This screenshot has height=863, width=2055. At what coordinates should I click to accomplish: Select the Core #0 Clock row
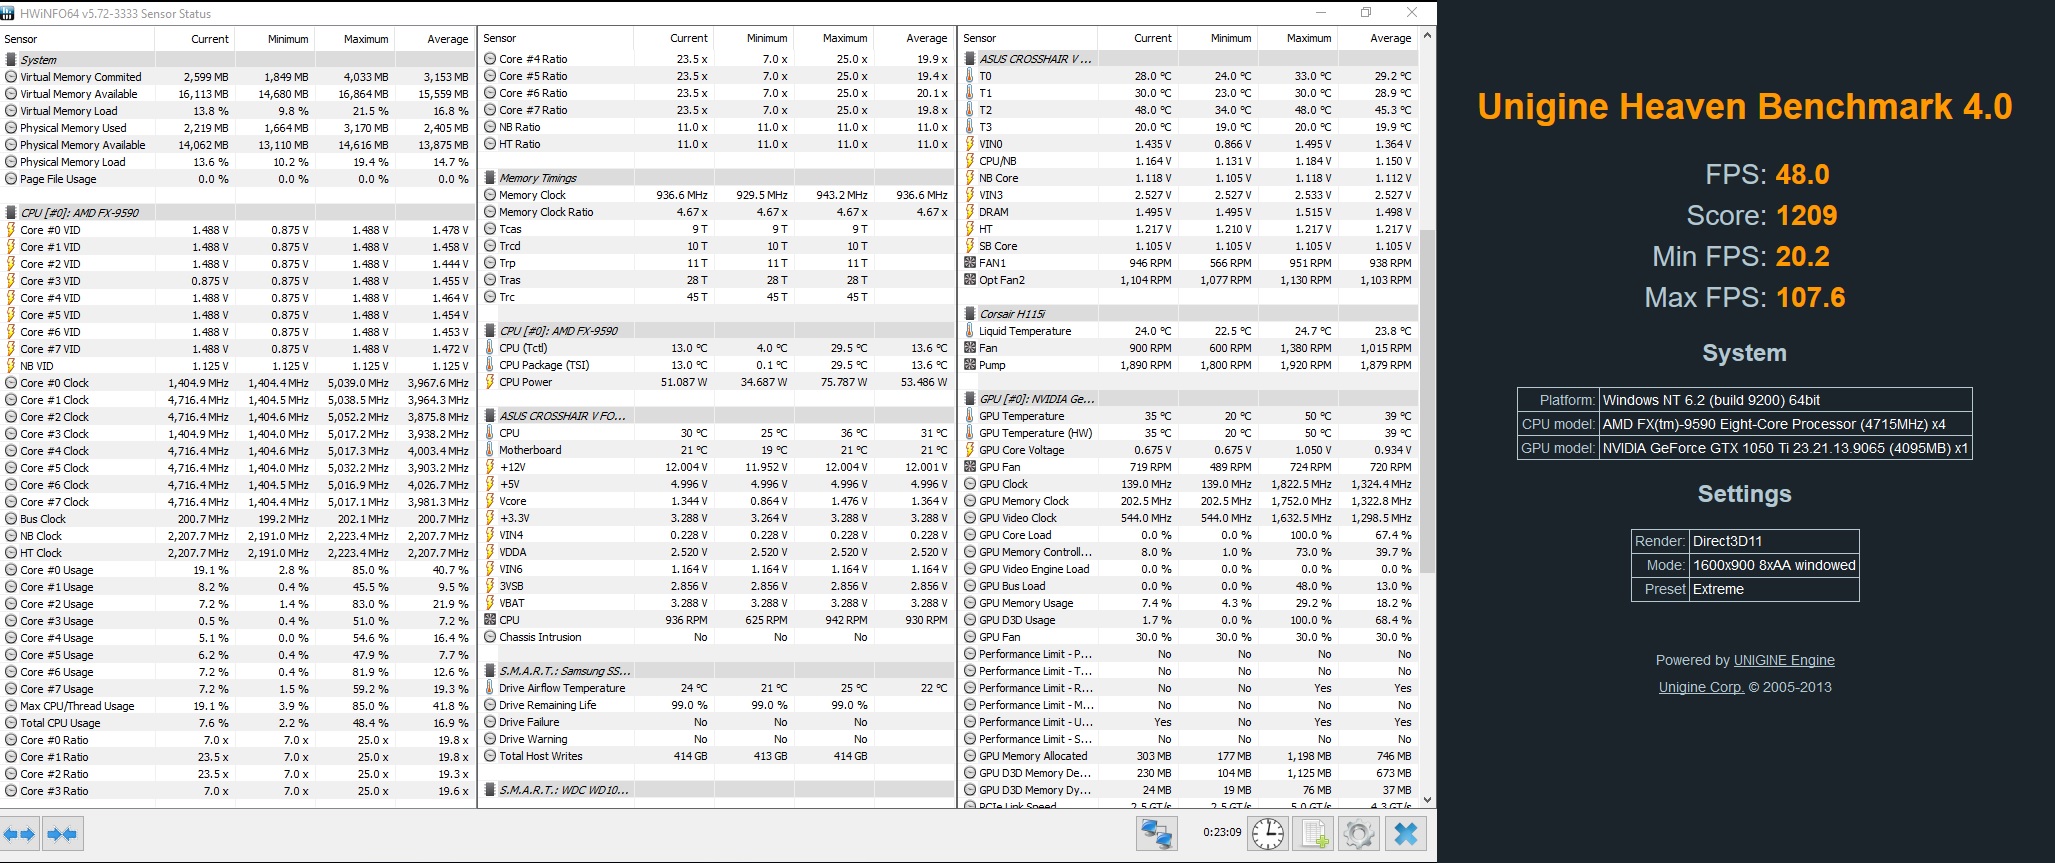tap(237, 383)
